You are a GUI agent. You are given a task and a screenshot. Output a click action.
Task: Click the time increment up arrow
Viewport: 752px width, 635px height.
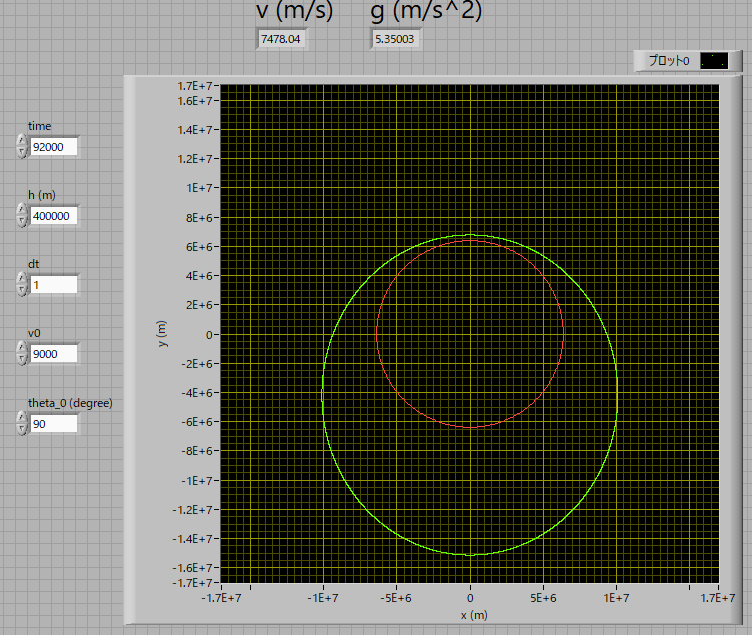[x=22, y=141]
